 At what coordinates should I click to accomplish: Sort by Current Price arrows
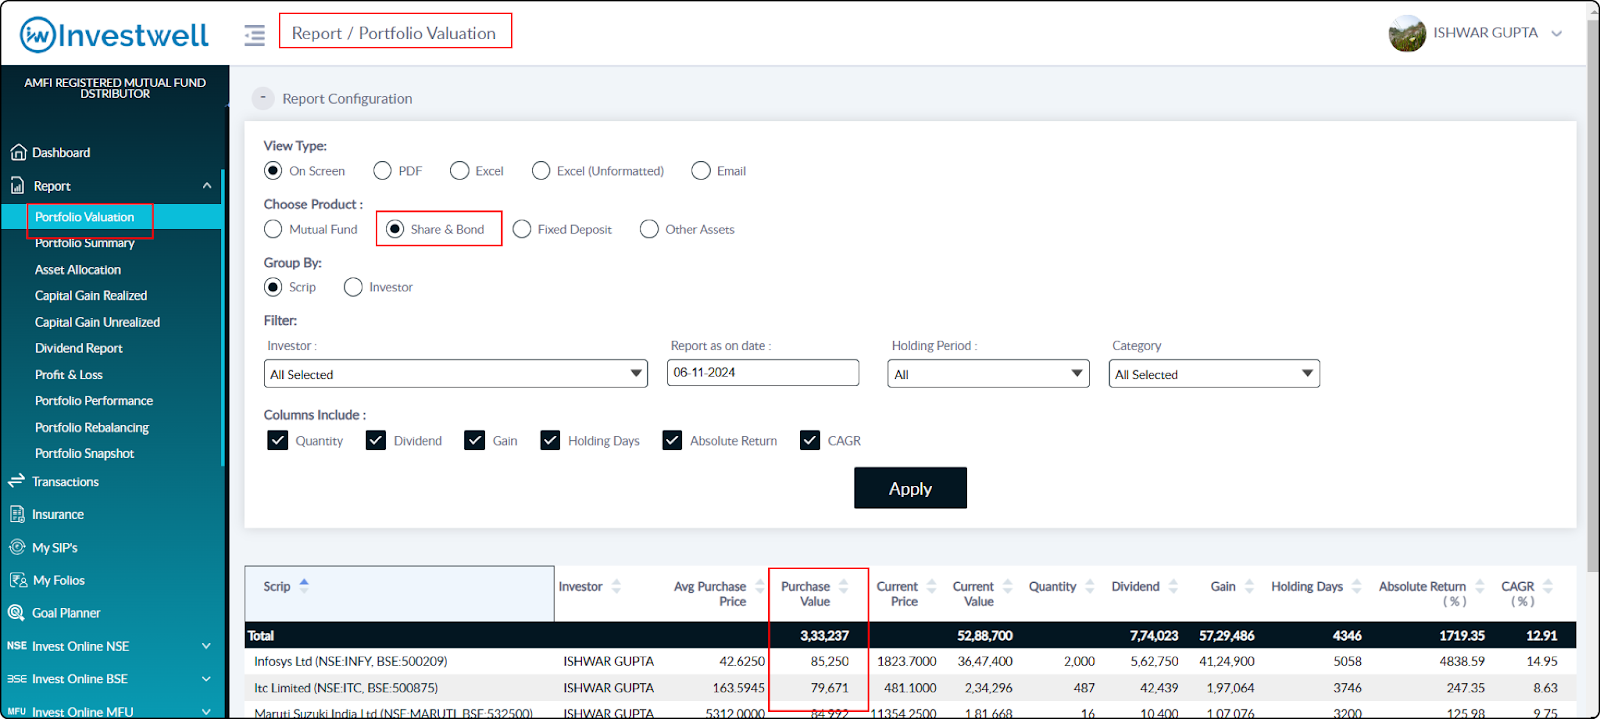932,586
